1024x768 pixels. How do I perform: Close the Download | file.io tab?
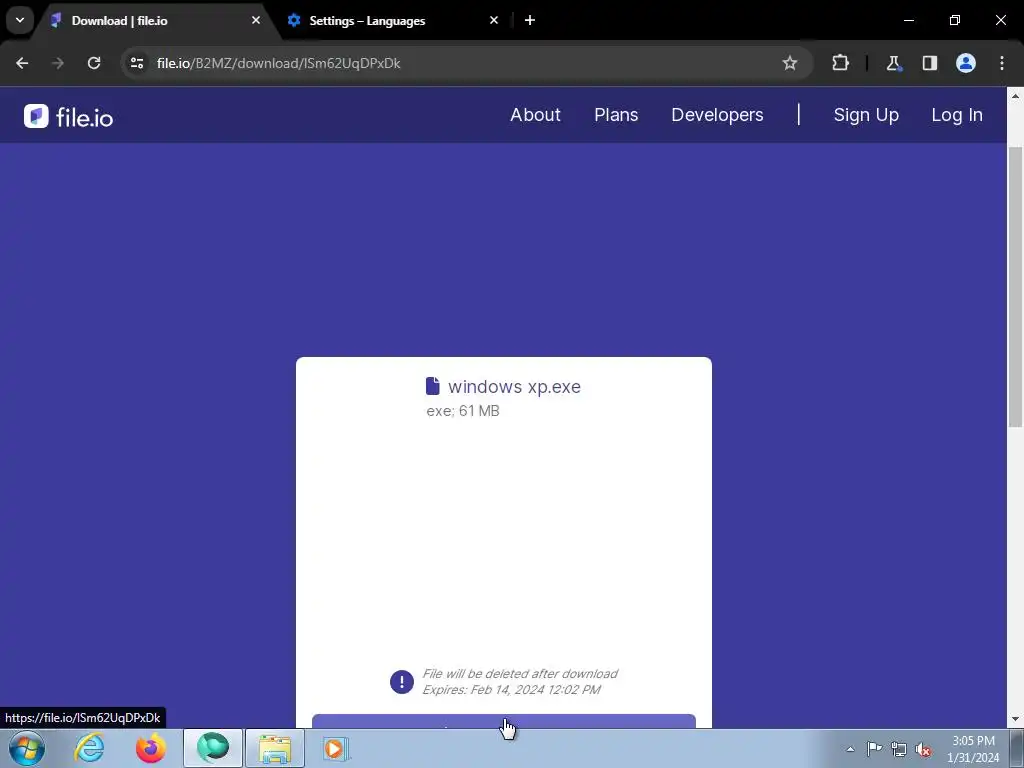[256, 20]
